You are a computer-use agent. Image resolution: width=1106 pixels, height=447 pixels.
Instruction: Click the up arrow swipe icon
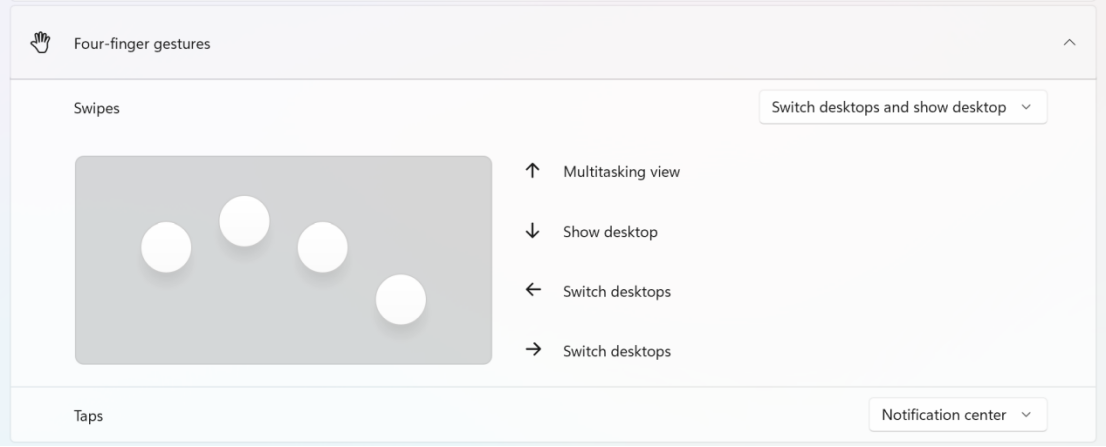(533, 171)
